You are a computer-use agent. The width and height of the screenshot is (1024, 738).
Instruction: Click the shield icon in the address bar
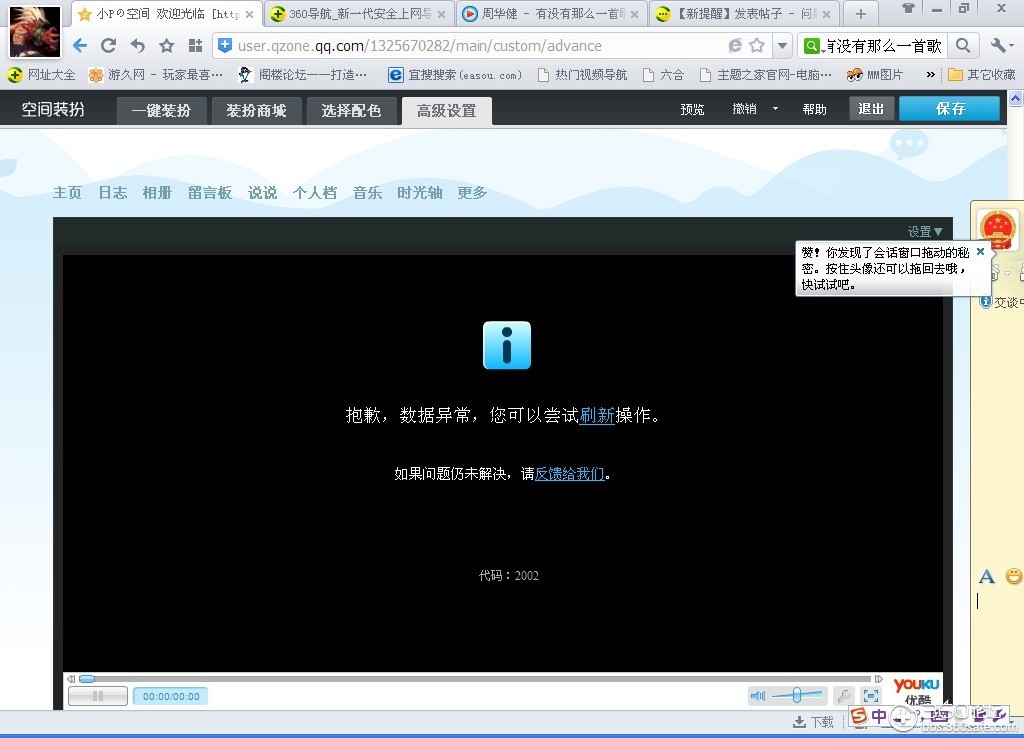coord(225,45)
